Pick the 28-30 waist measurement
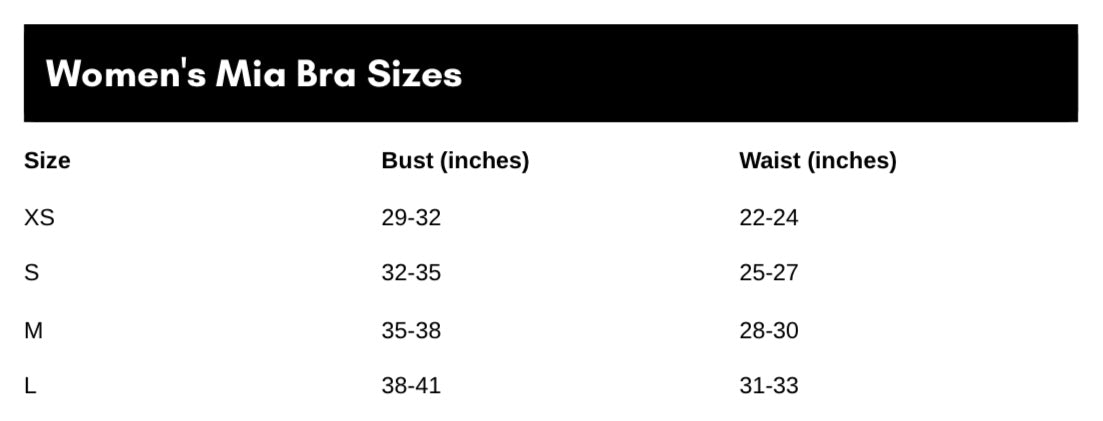The image size is (1103, 421). click(x=769, y=330)
